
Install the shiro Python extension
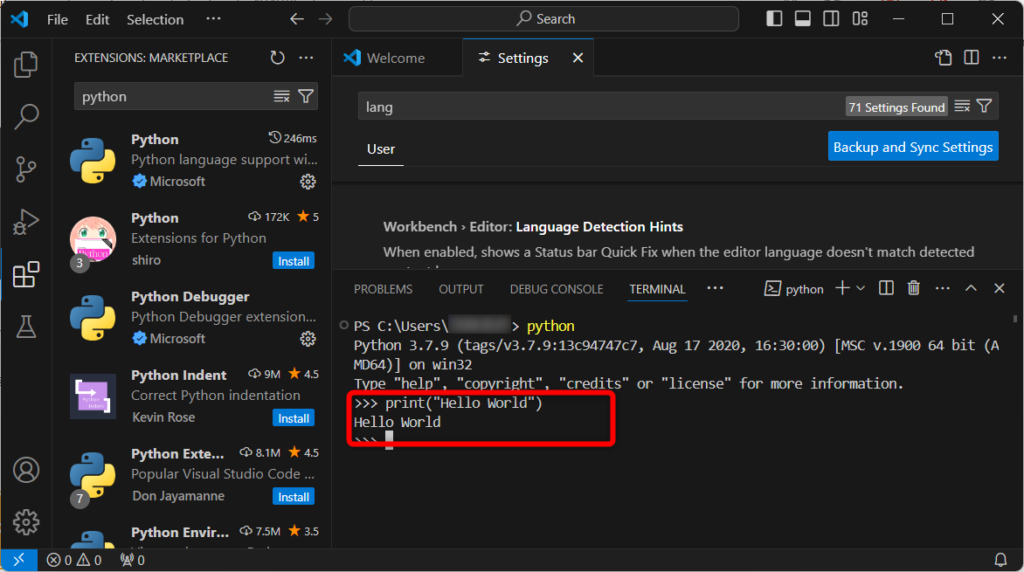(x=293, y=261)
